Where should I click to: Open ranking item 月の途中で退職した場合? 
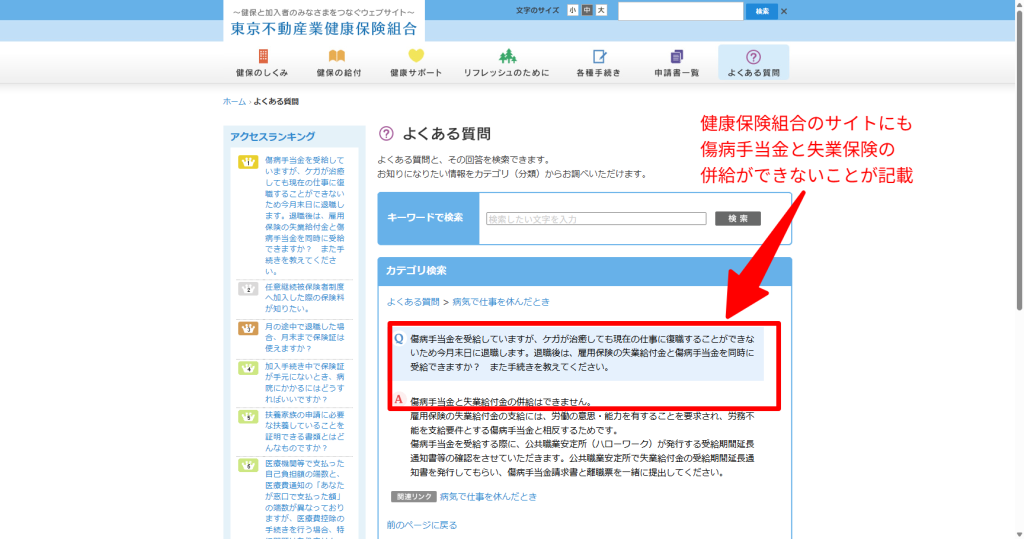click(x=305, y=337)
